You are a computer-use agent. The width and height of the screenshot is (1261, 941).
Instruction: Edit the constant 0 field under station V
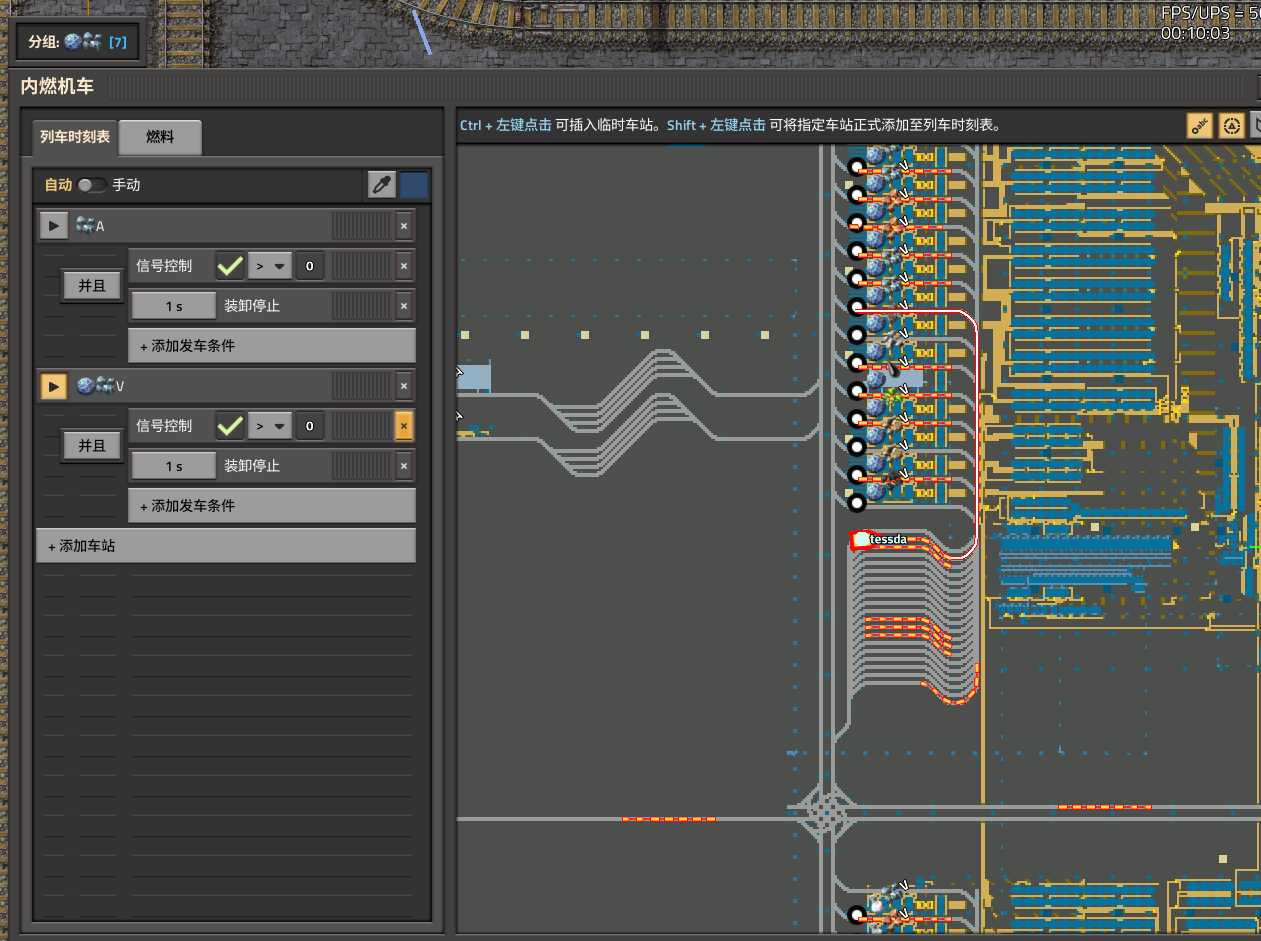pos(309,426)
